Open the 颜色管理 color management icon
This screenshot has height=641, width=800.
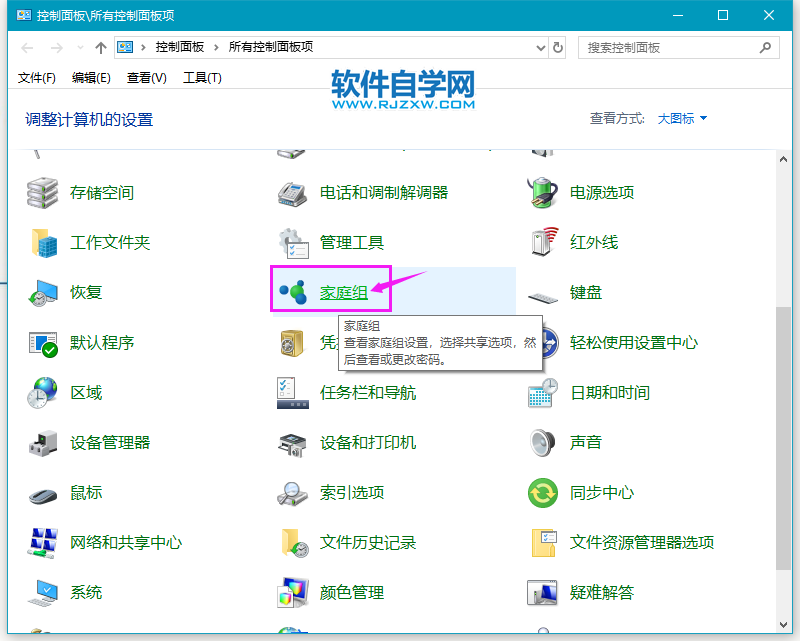293,592
